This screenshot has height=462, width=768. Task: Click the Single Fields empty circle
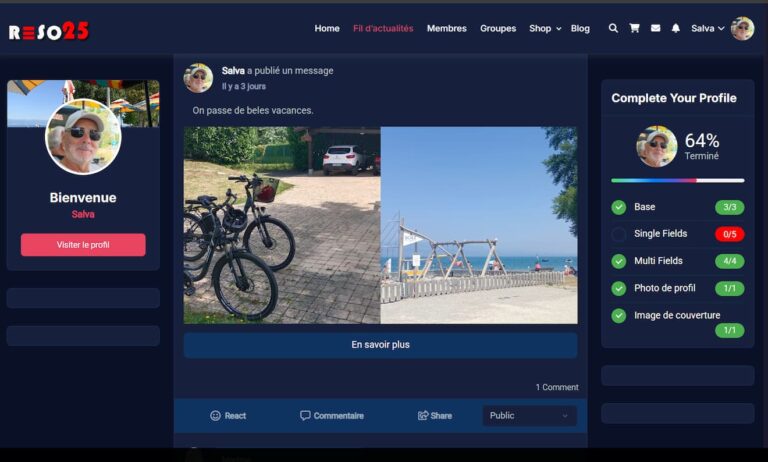[619, 234]
